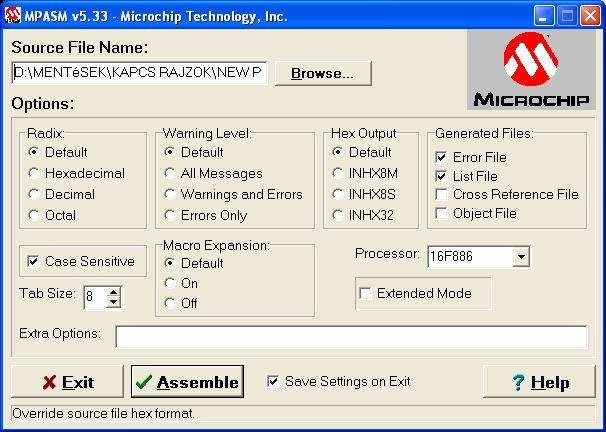Click the status bar hint text

click(103, 413)
